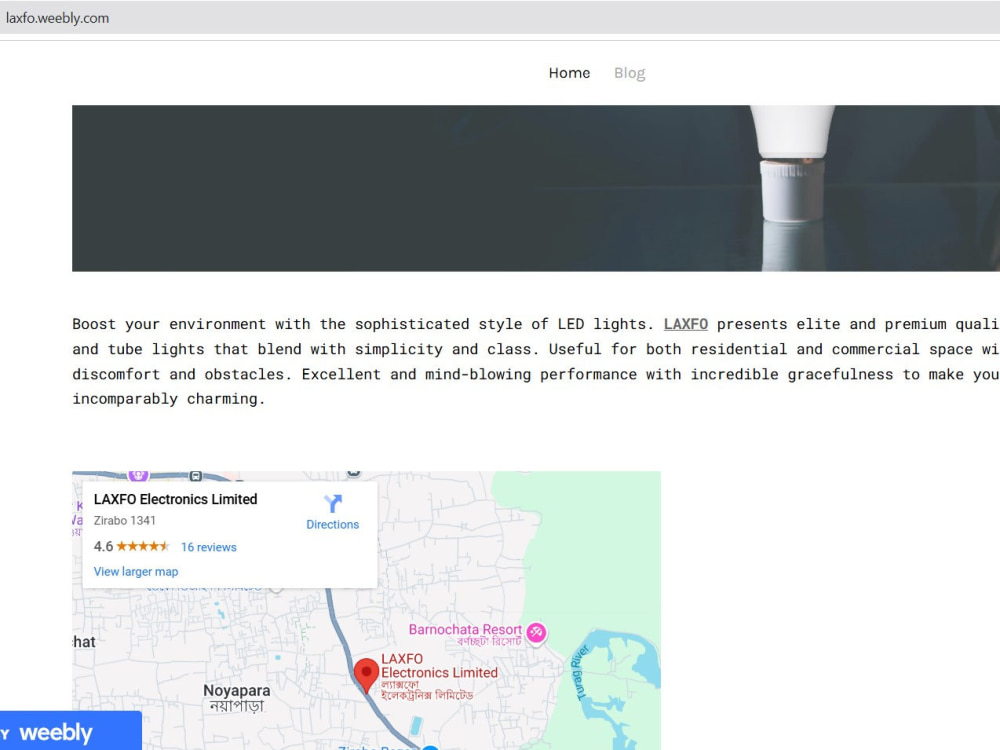Click the purple marker icon at map top

(138, 475)
